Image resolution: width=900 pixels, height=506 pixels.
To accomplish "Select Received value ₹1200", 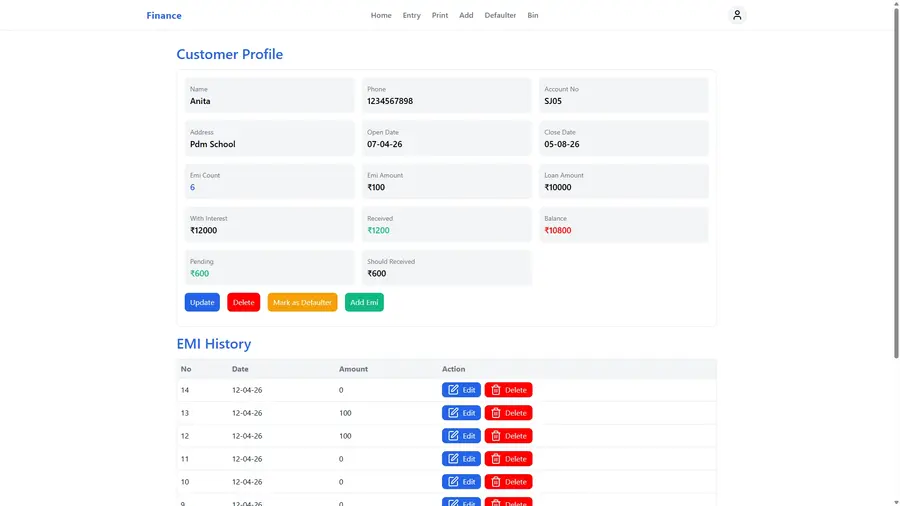I will tap(378, 231).
